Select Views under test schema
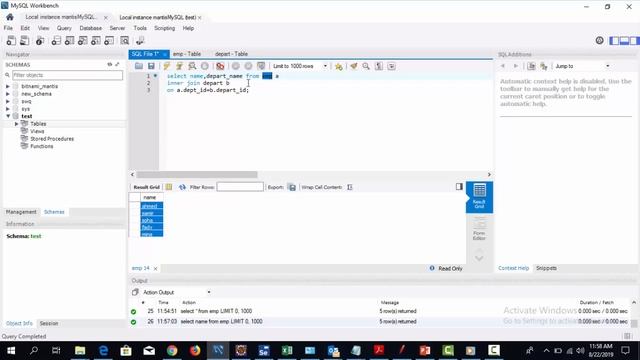The width and height of the screenshot is (640, 360). 37,131
